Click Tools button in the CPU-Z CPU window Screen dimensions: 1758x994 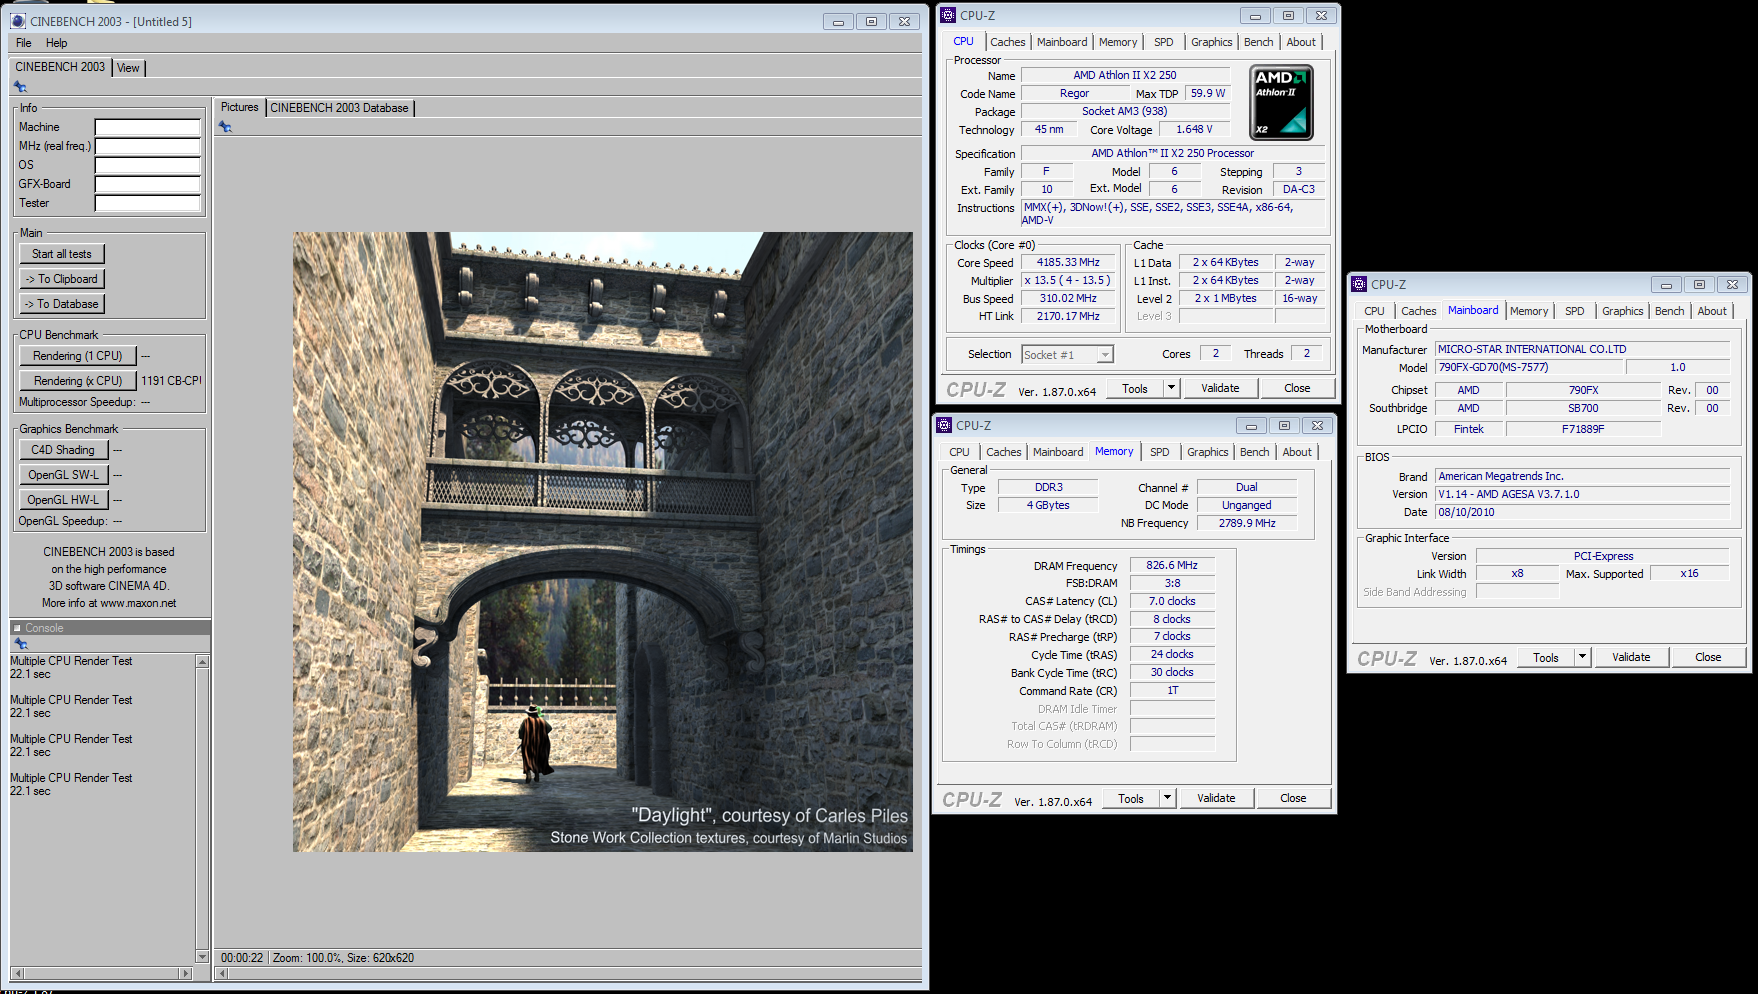point(1135,388)
